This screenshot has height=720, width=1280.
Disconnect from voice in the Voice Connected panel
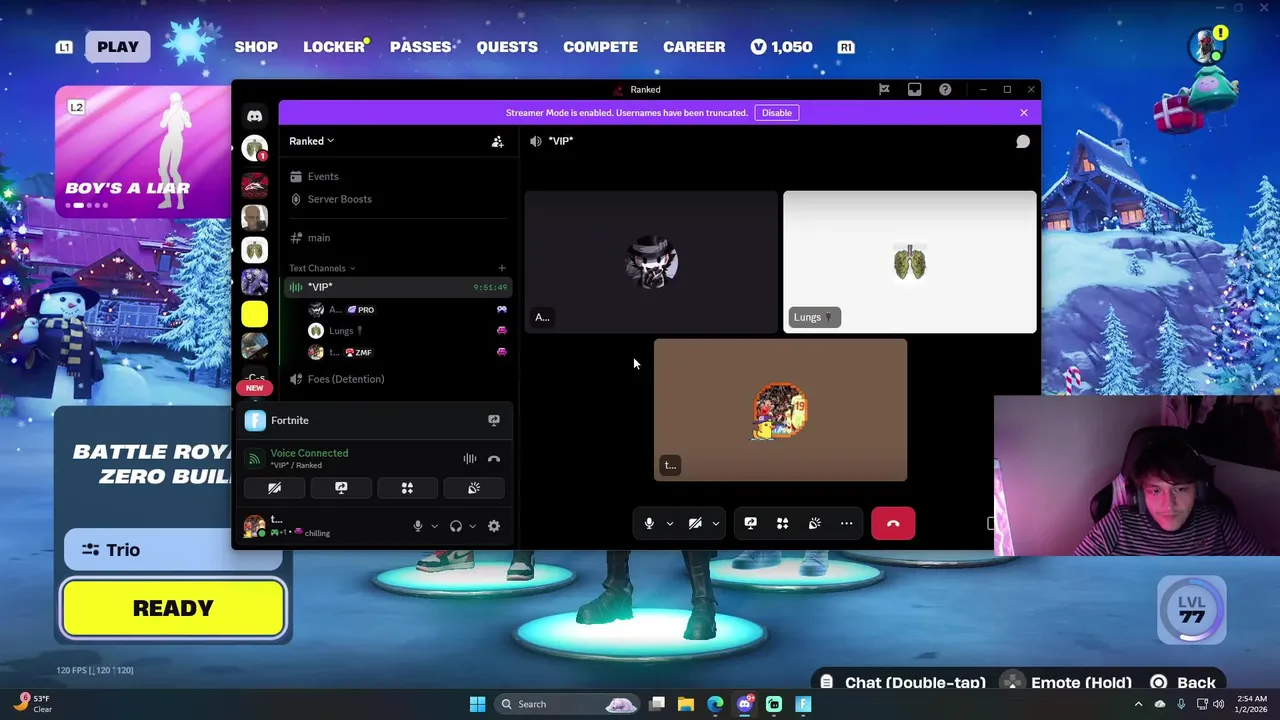tap(494, 459)
